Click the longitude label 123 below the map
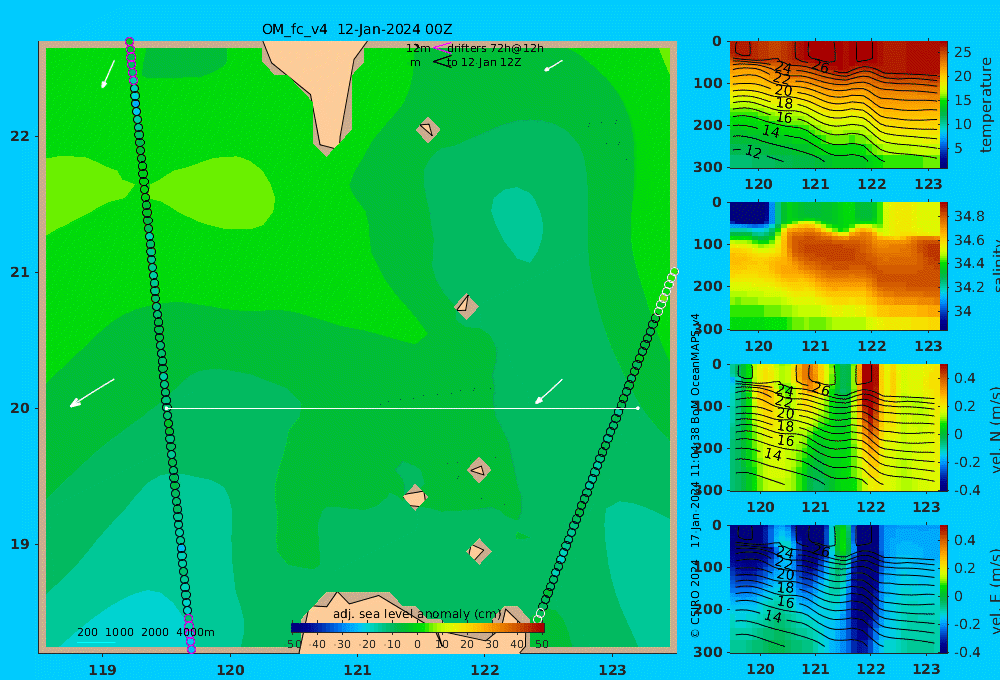Viewport: 1000px width, 680px height. click(x=613, y=670)
